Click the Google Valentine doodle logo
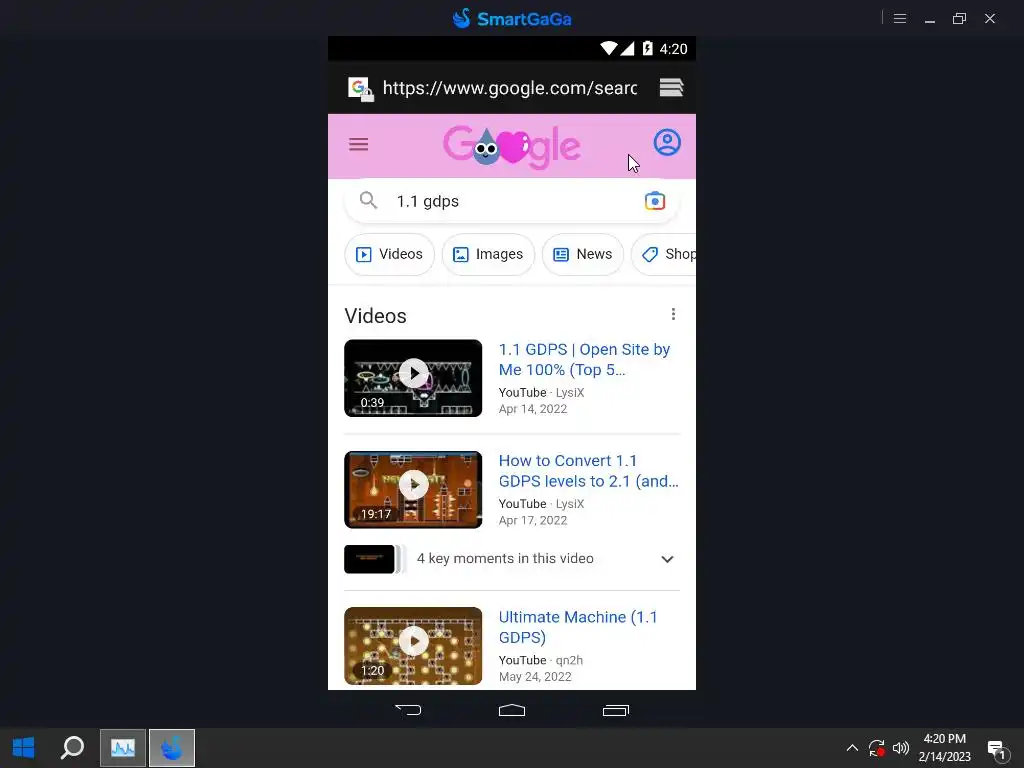Image resolution: width=1024 pixels, height=768 pixels. 511,146
